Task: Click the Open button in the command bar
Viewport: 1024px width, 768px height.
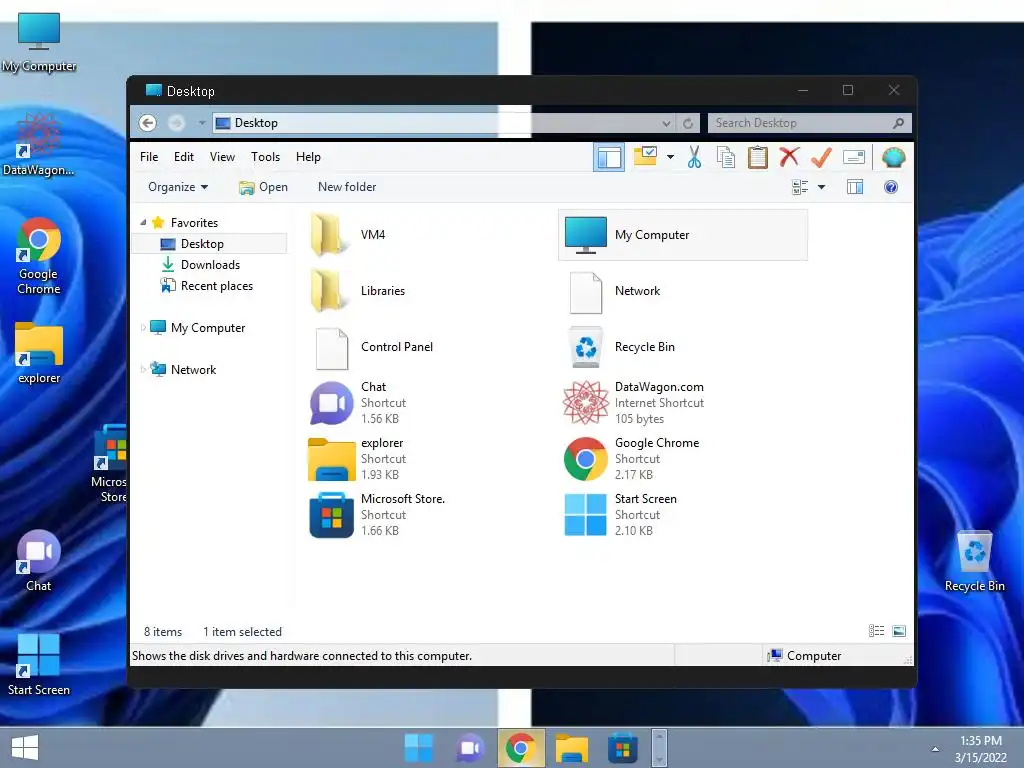Action: (x=263, y=187)
